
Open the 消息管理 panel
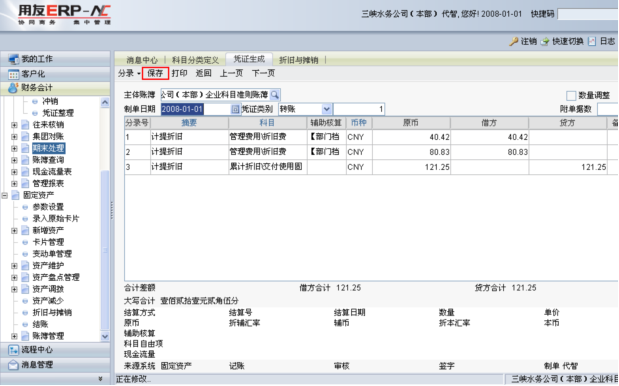pyautogui.click(x=55, y=365)
